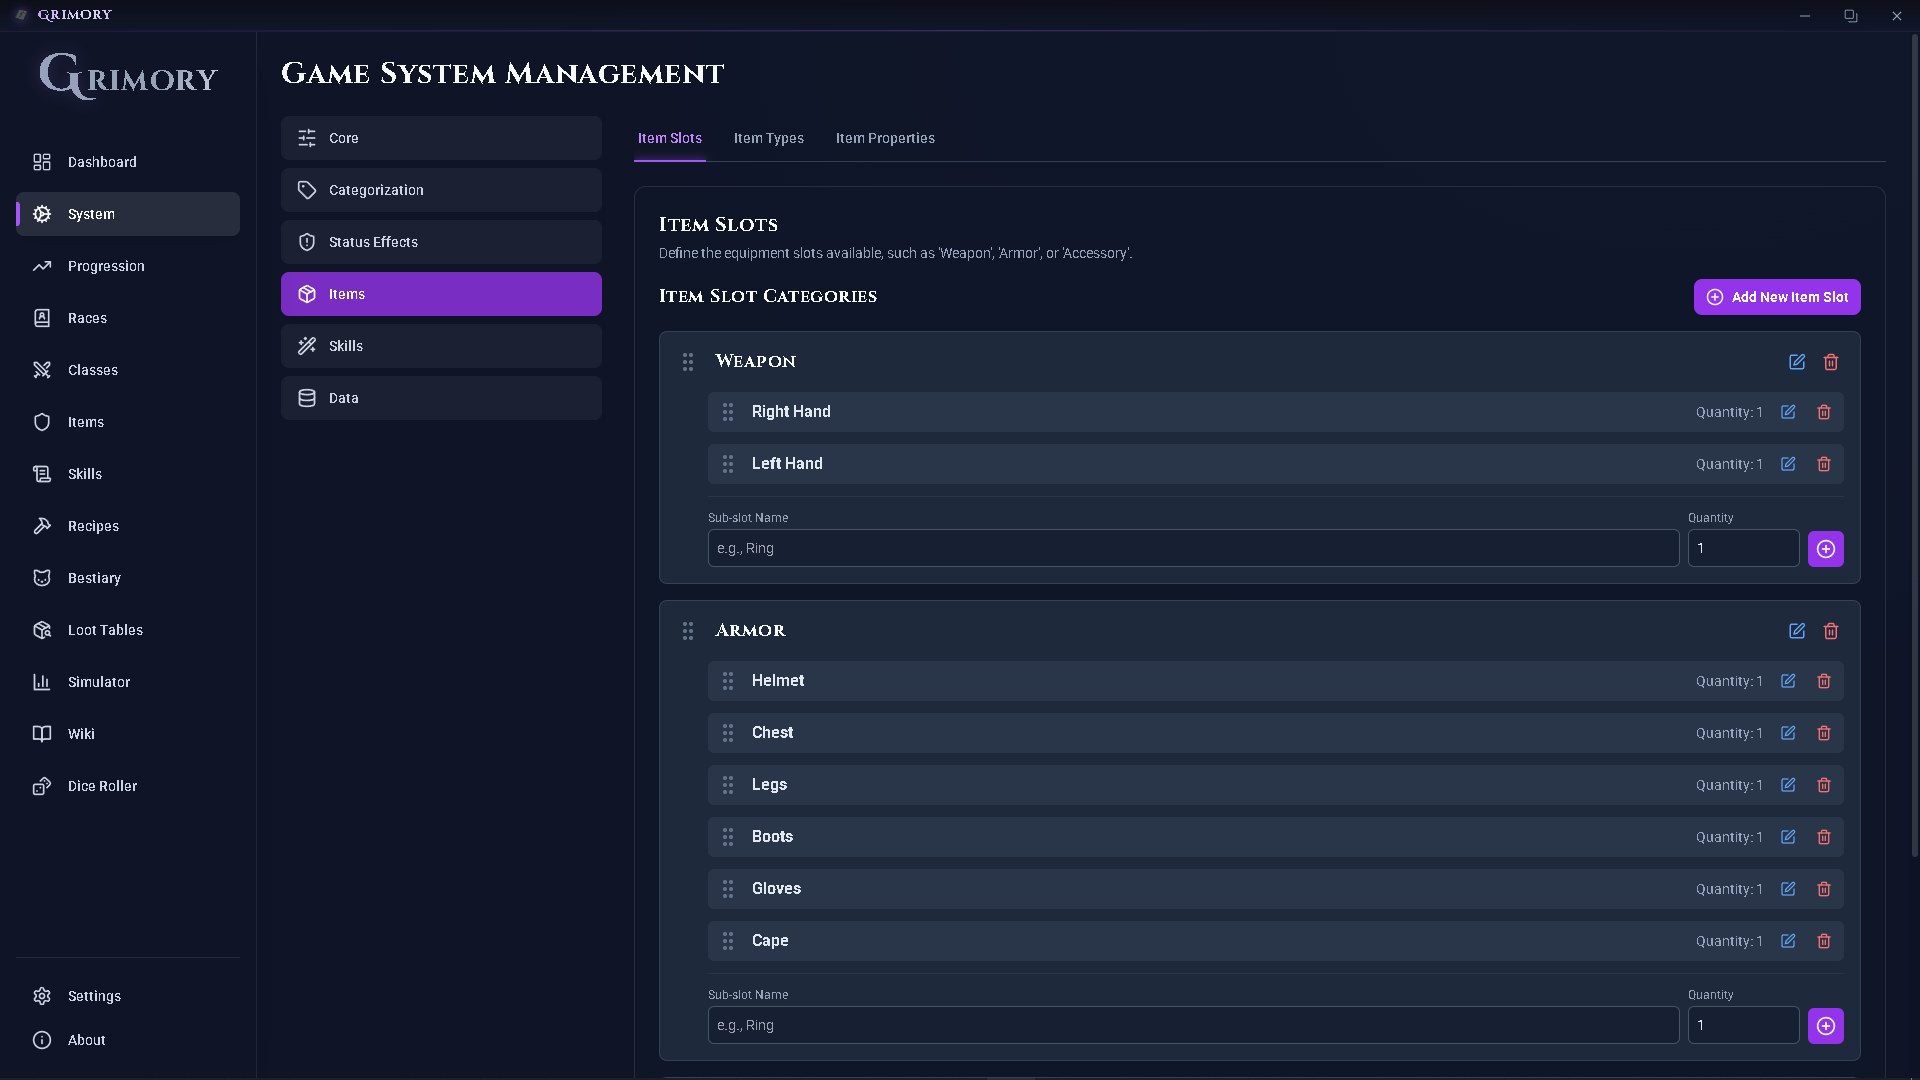The width and height of the screenshot is (1920, 1080).
Task: Delete the Armor slot category
Action: tap(1831, 631)
